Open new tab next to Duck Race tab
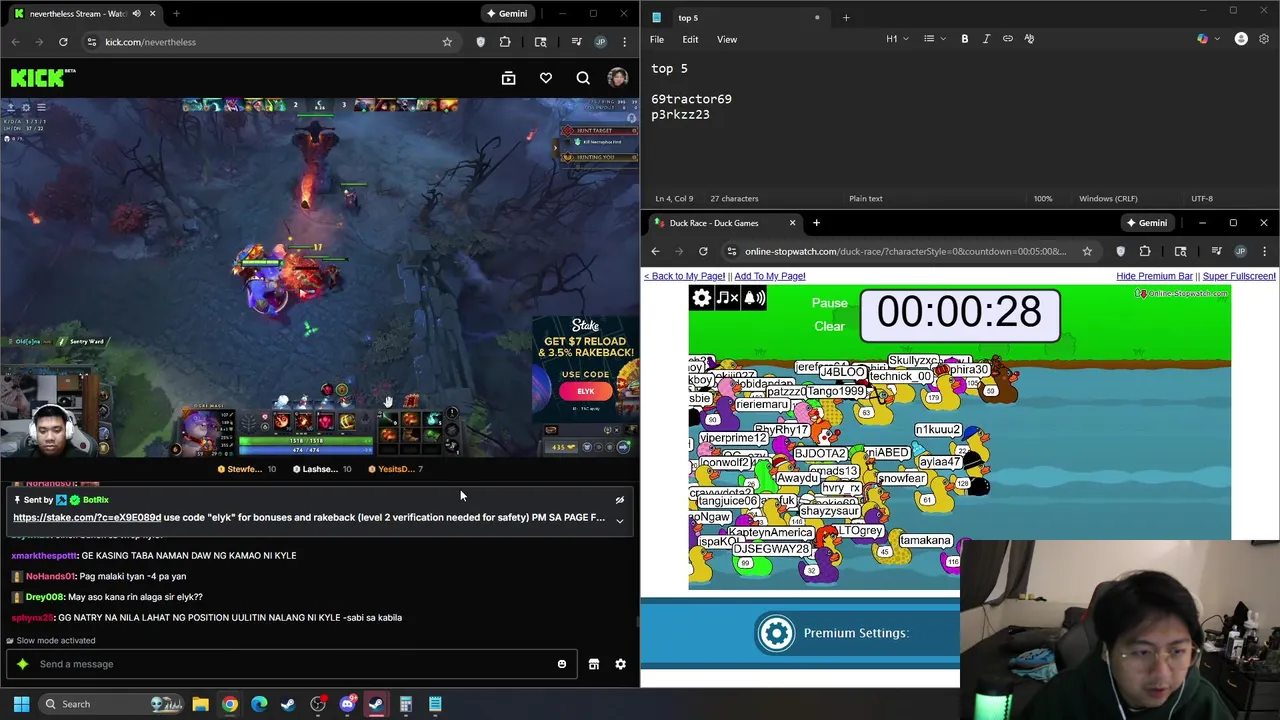 coord(816,223)
